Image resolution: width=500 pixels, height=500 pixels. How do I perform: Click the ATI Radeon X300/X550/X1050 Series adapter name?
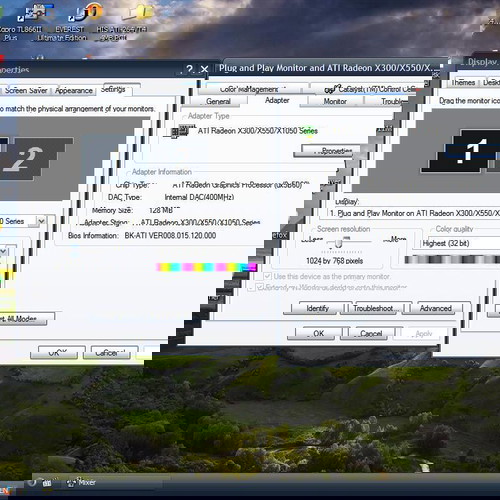[257, 131]
